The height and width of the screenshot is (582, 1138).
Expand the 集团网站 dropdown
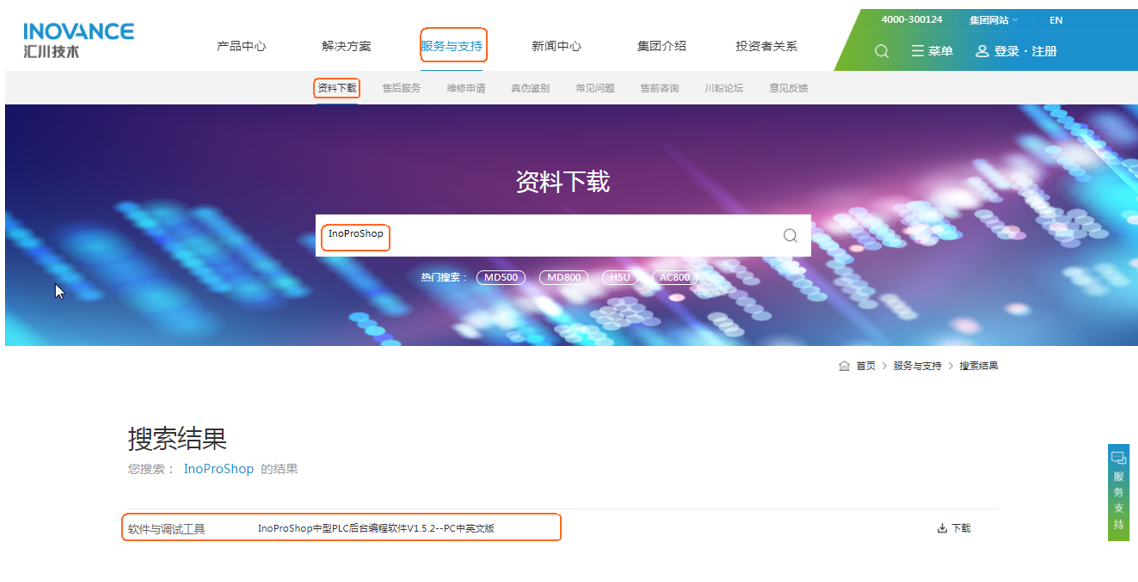coord(994,20)
